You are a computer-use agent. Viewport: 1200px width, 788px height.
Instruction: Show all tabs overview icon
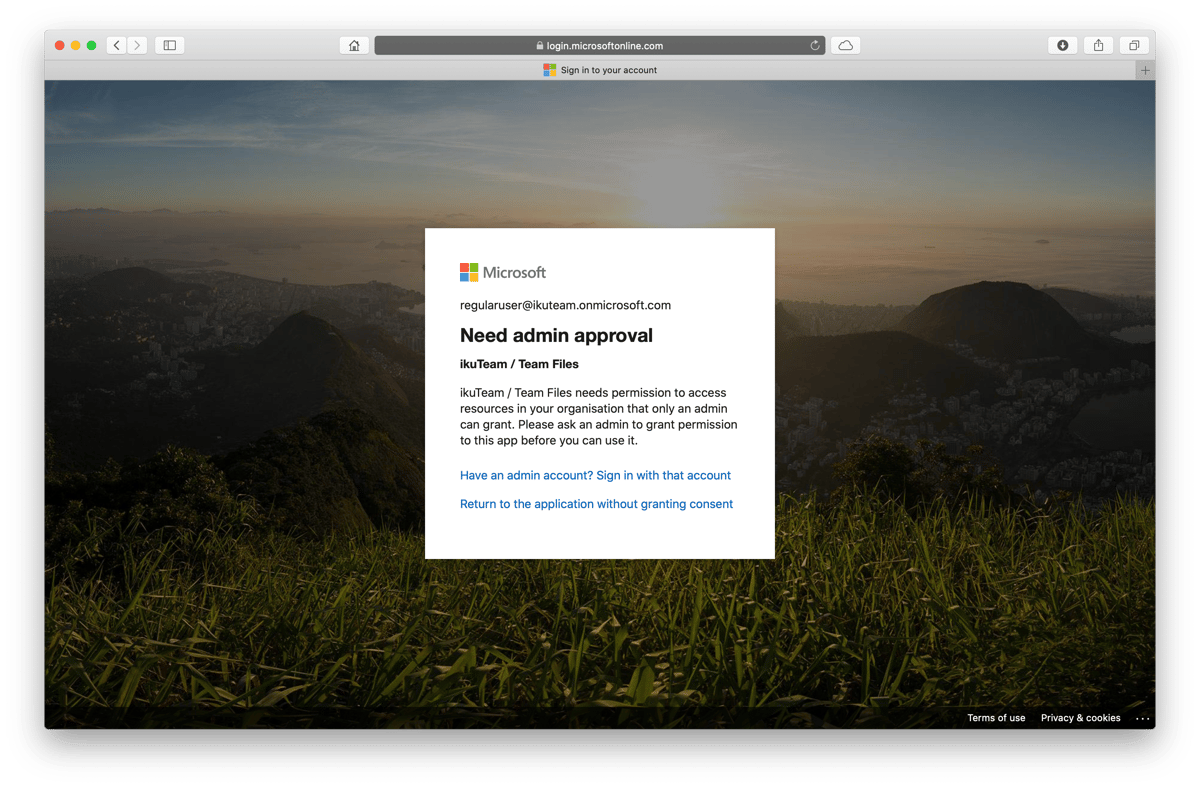[1134, 45]
